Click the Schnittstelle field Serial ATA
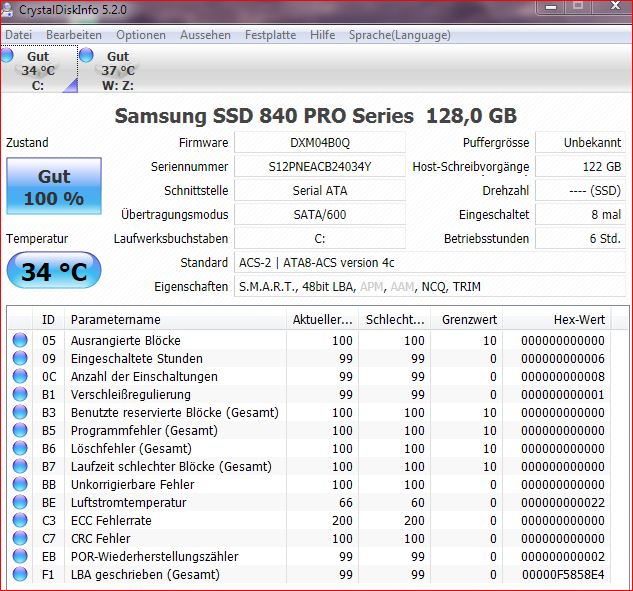This screenshot has height=591, width=633. coord(320,191)
